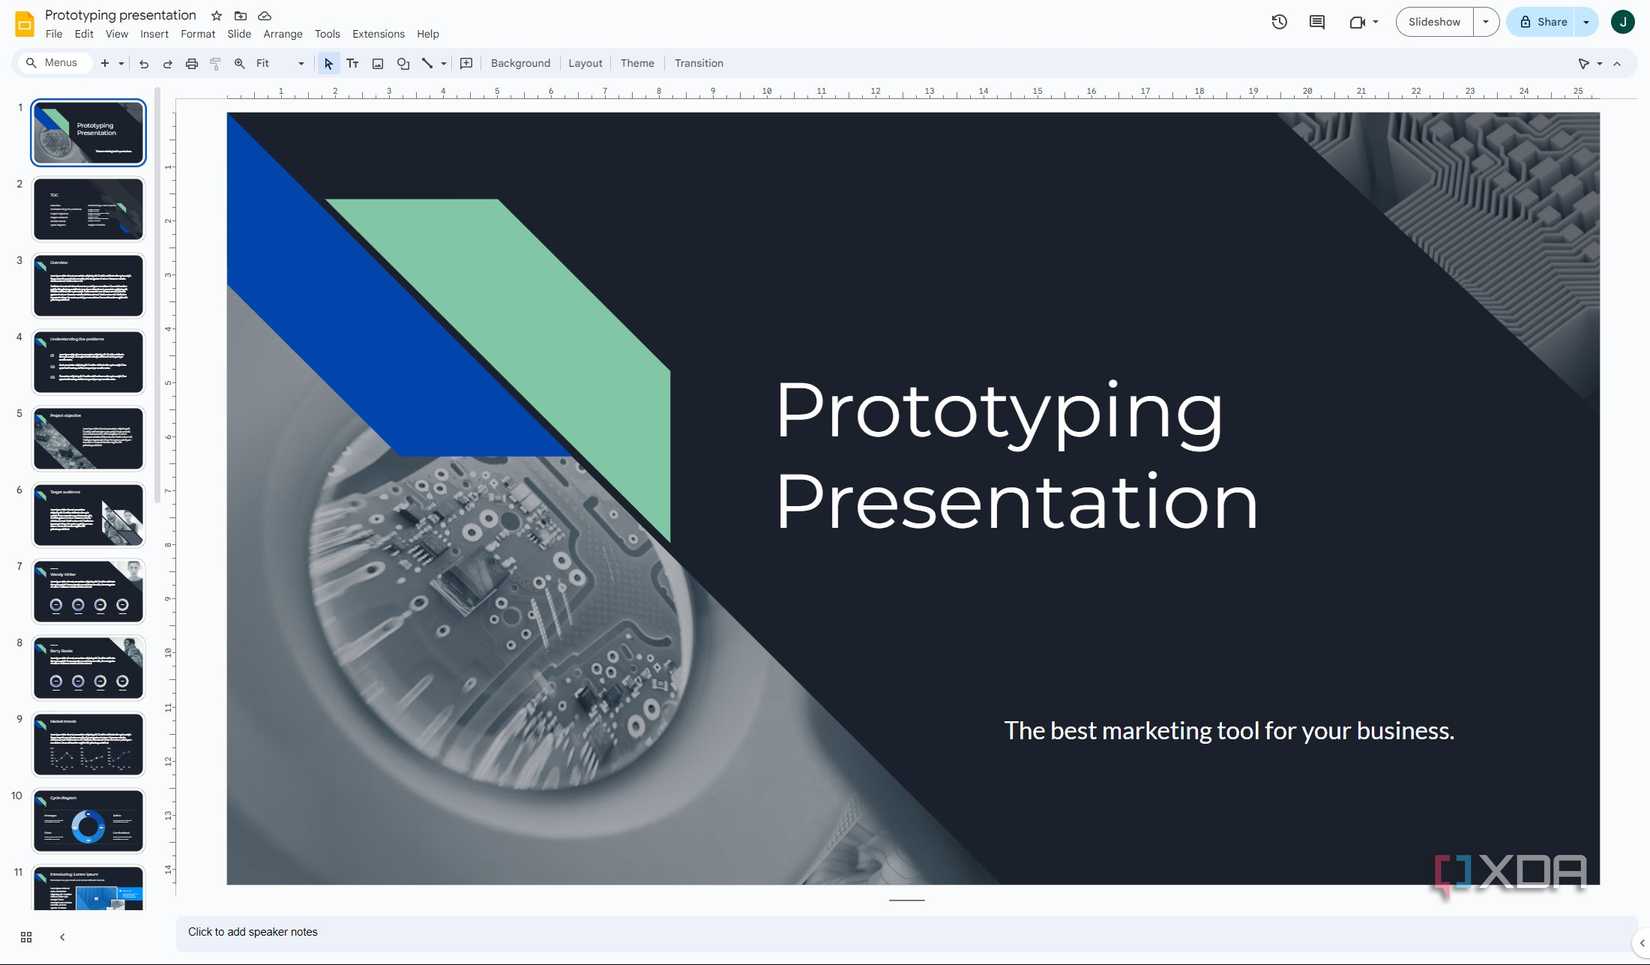The image size is (1650, 965).
Task: Activate the Paint format tool
Action: (215, 63)
